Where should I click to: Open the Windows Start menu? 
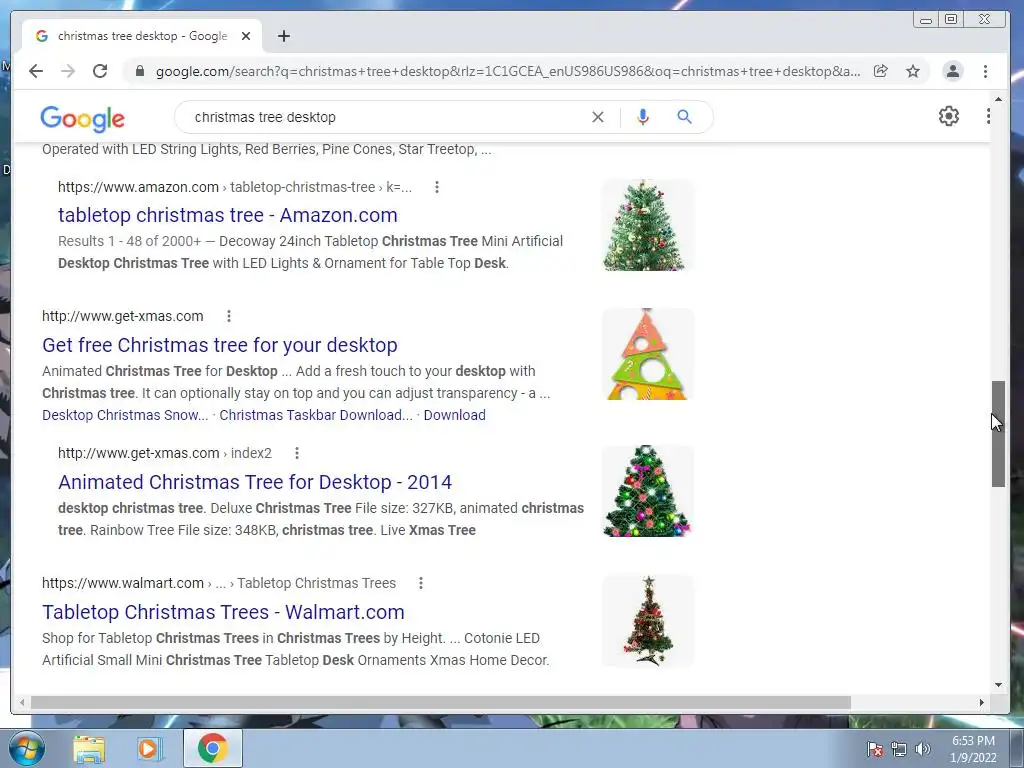25,748
